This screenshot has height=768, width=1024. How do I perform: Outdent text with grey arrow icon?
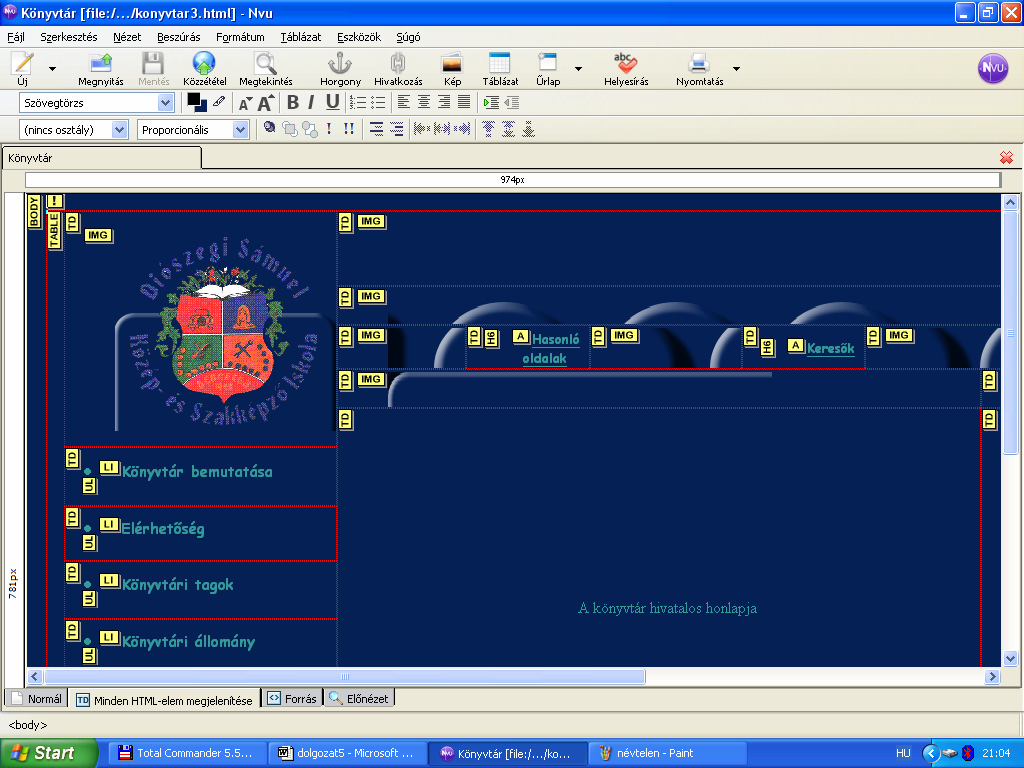(512, 103)
